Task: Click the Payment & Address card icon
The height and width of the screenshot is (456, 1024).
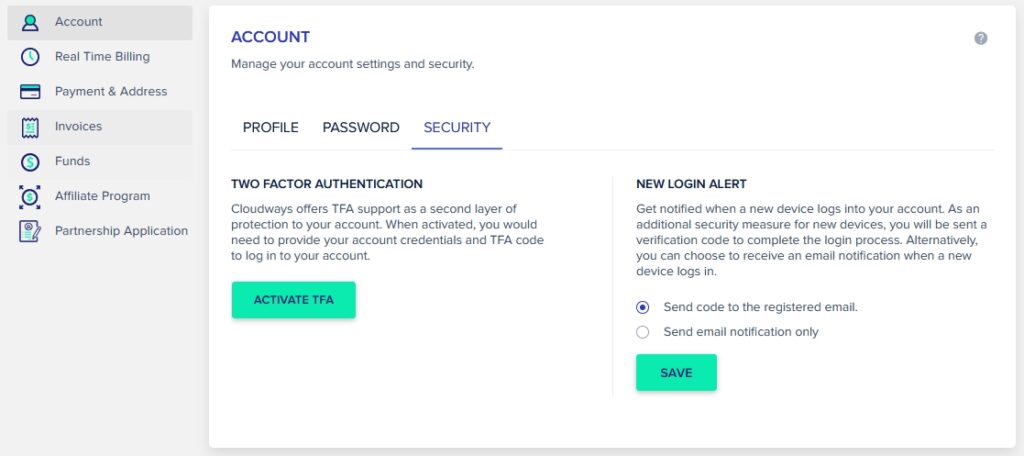Action: click(x=30, y=92)
